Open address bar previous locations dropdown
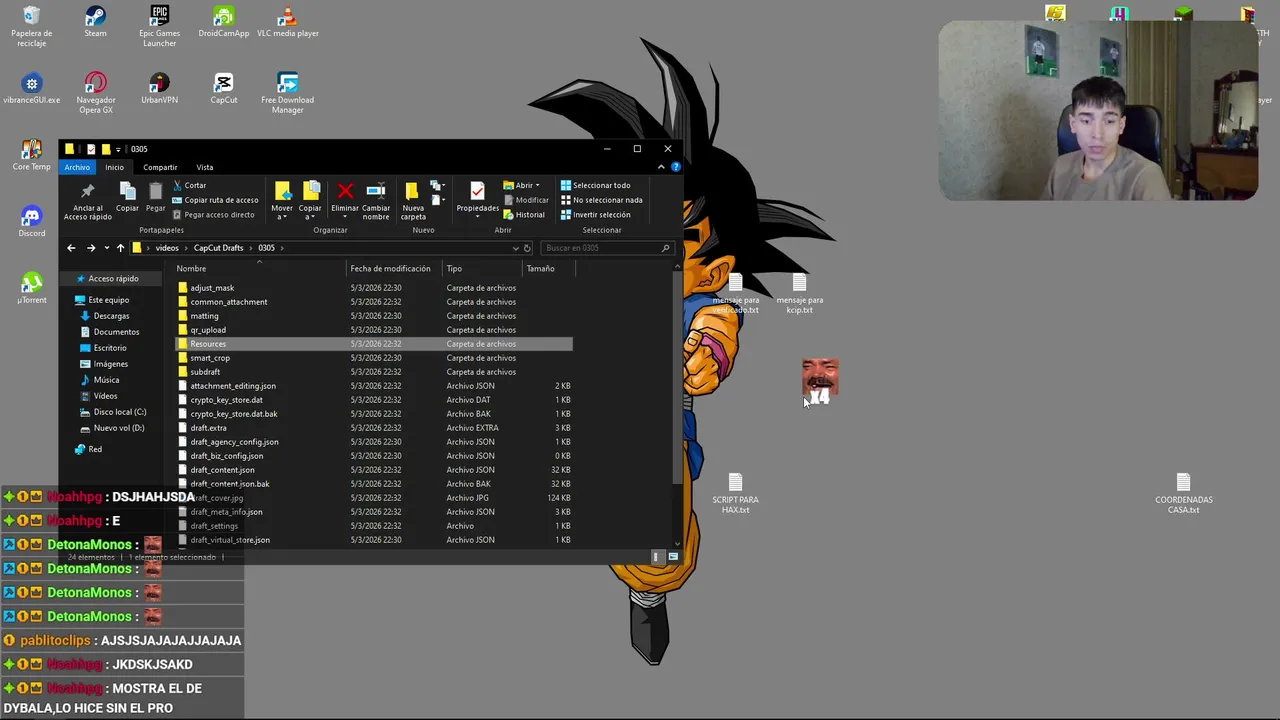Viewport: 1280px width, 720px height. 515,248
